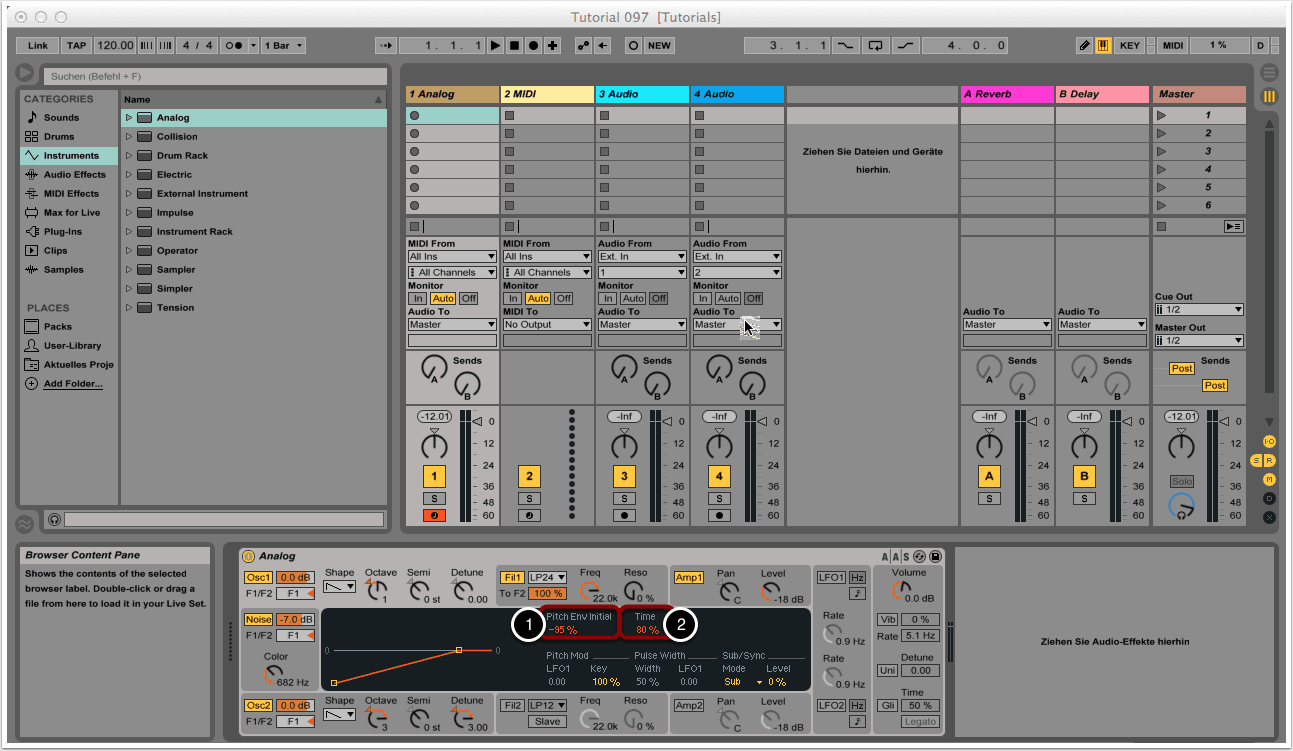Click the Stop button in the transport
Image resolution: width=1293 pixels, height=751 pixels.
(x=514, y=45)
